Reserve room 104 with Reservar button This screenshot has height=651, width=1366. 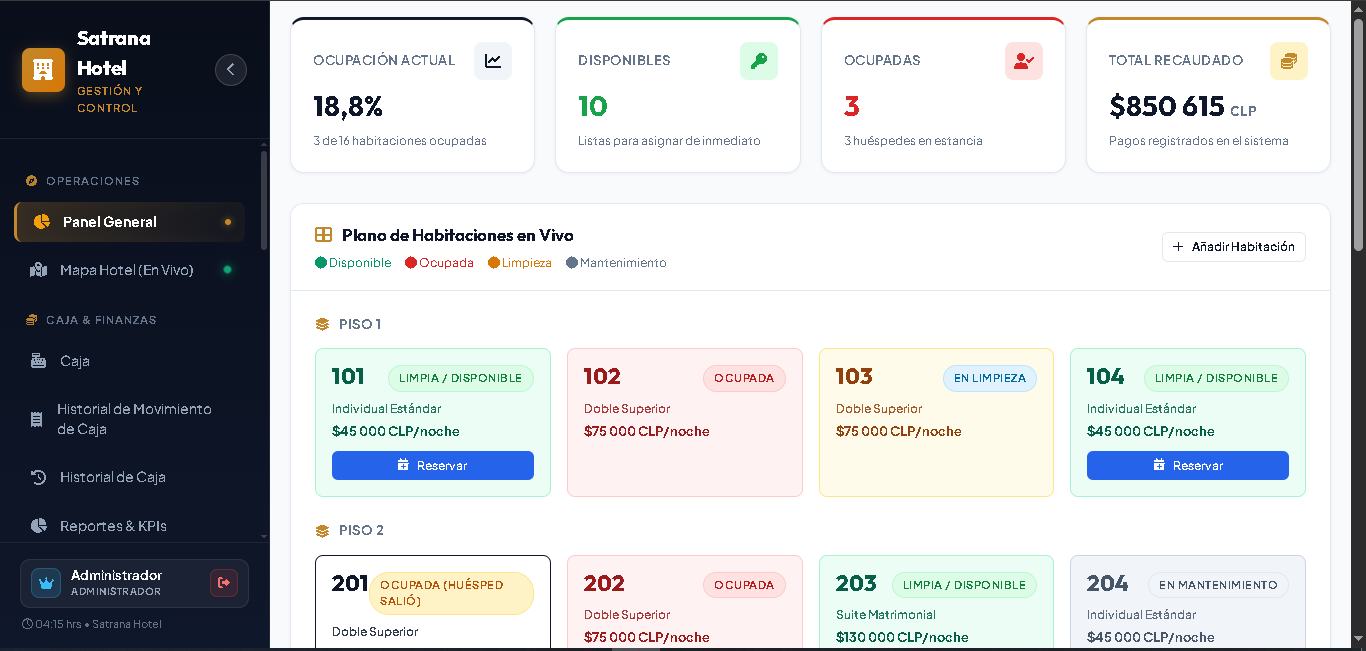(x=1188, y=465)
